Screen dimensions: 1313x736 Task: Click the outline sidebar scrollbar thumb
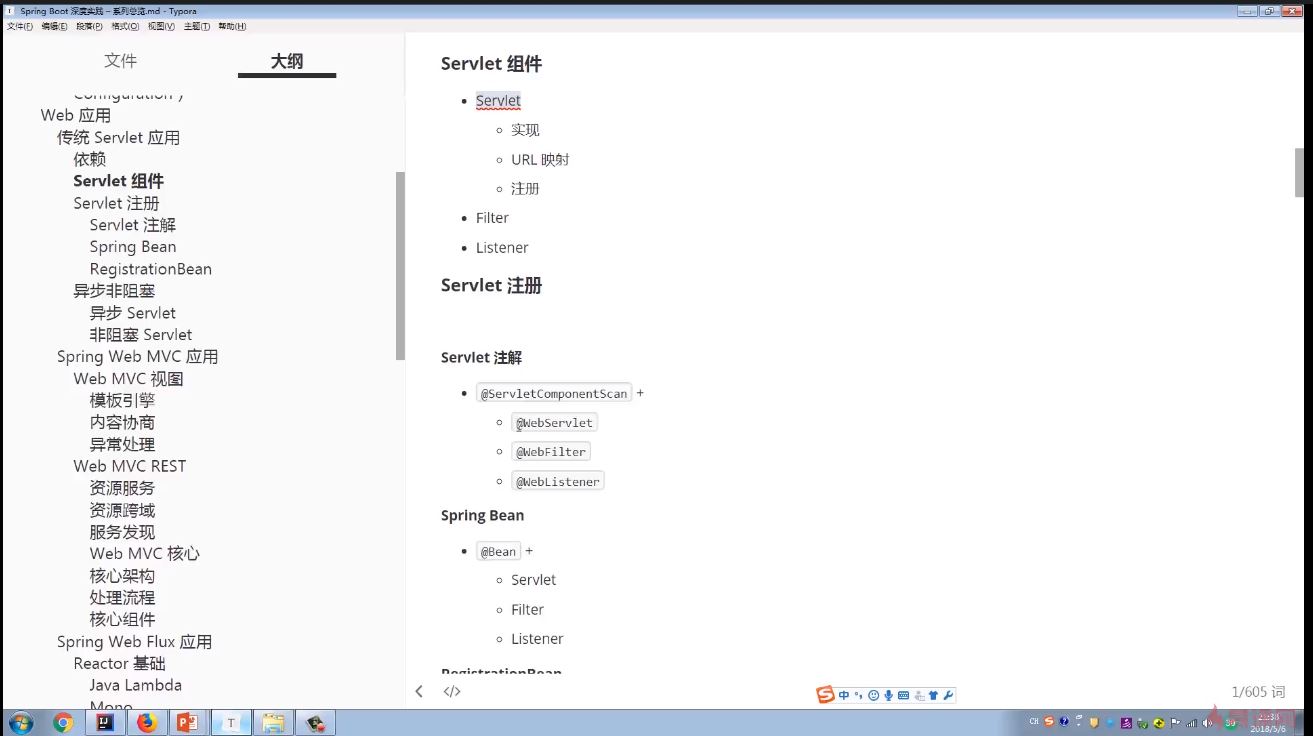(x=400, y=265)
